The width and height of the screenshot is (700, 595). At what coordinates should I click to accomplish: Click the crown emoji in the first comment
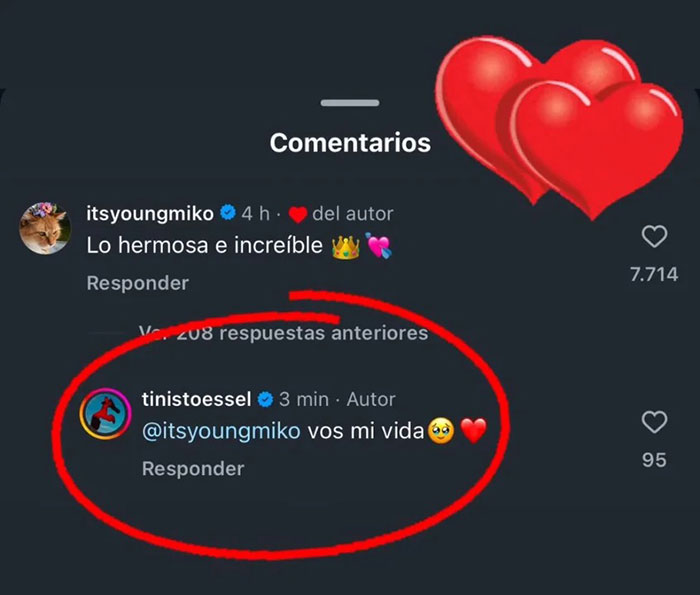click(x=345, y=246)
